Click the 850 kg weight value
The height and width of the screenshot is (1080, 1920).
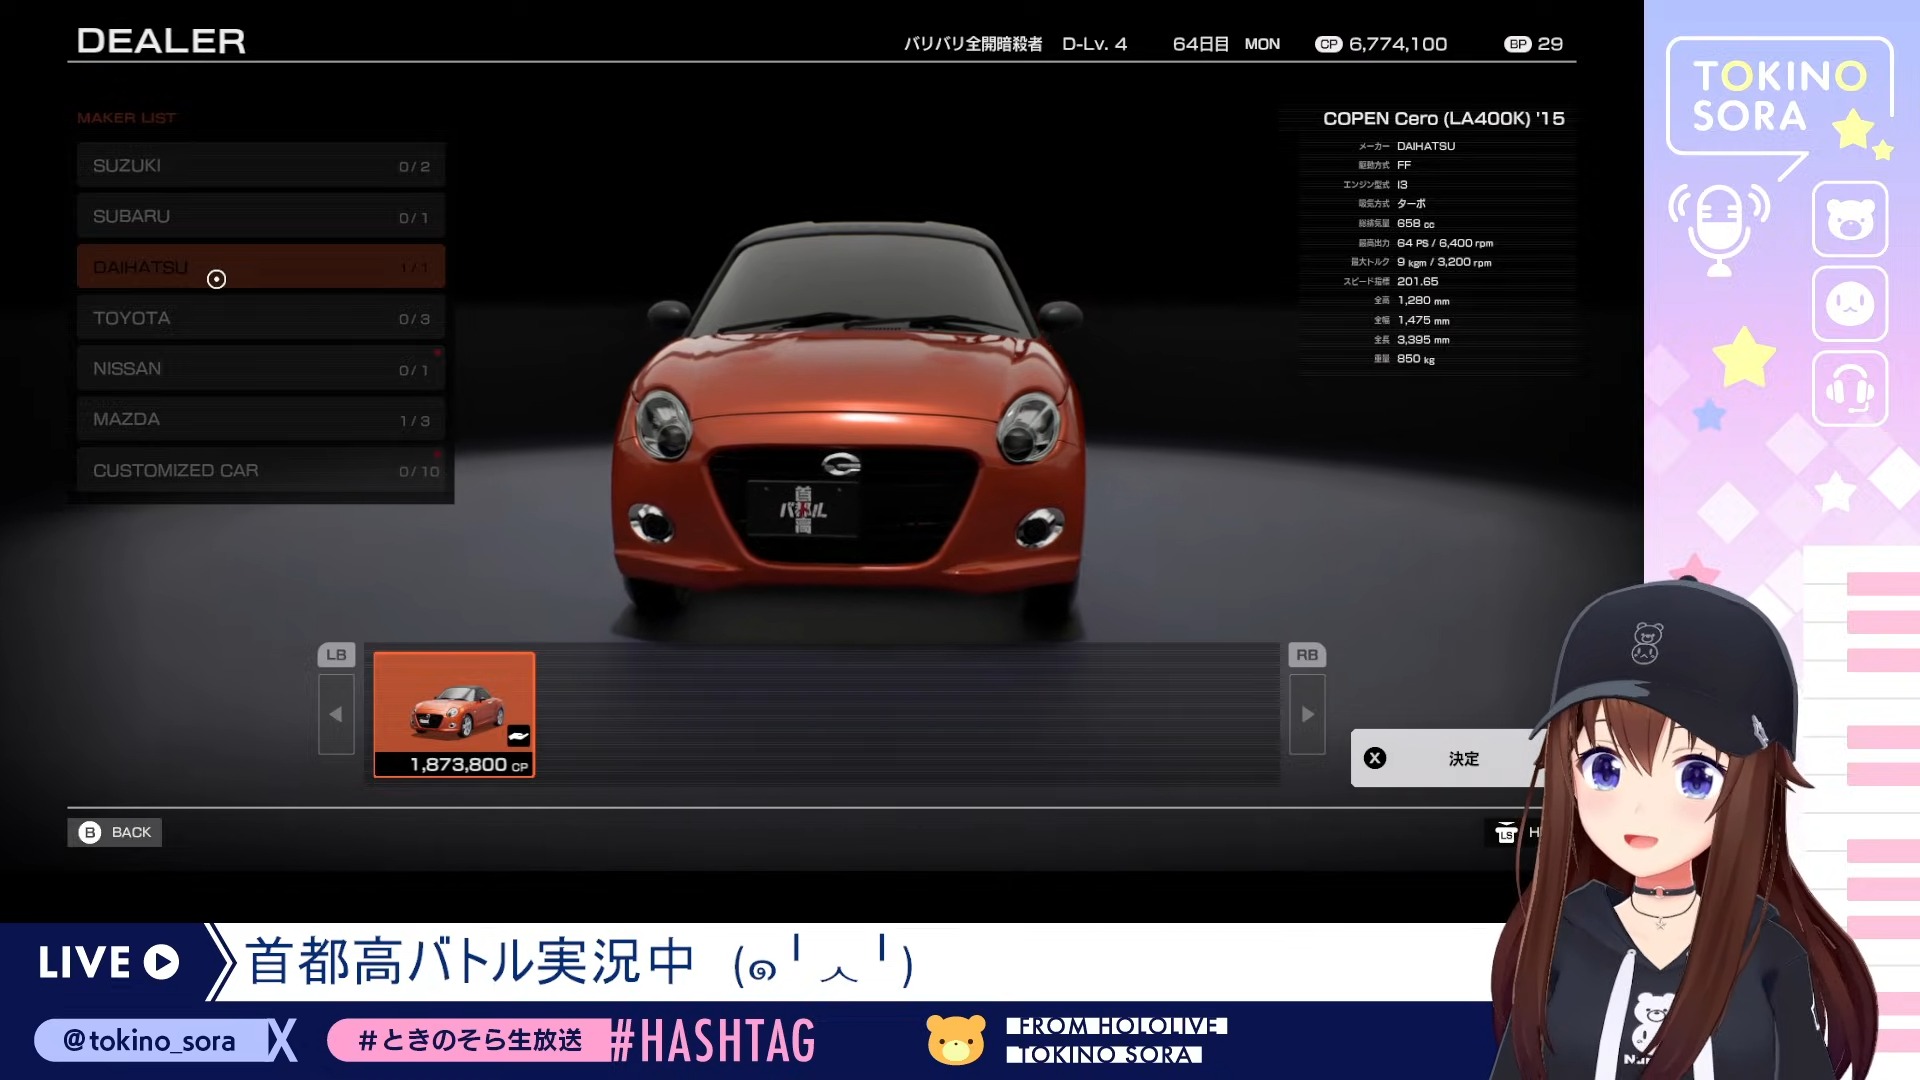[x=1415, y=358]
